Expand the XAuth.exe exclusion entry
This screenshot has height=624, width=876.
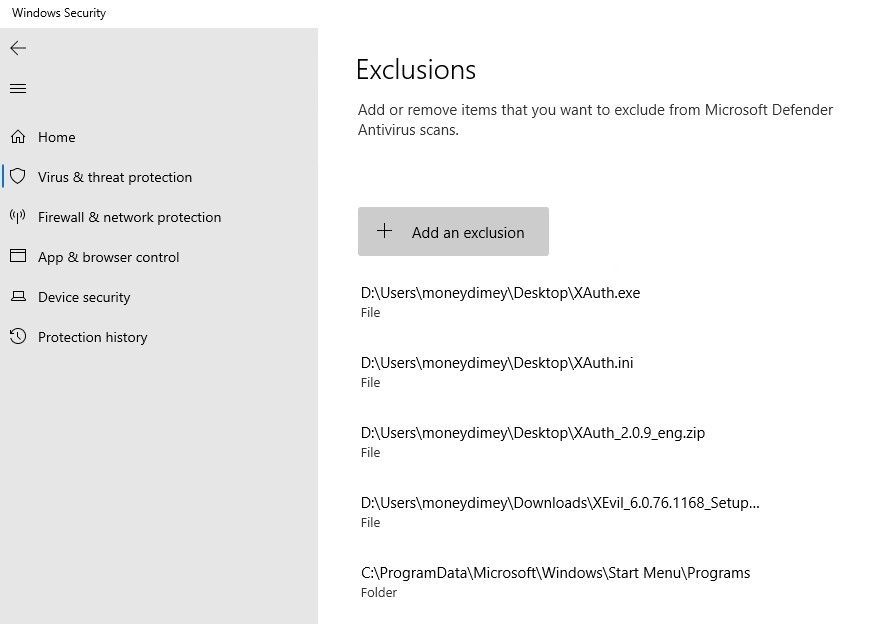click(559, 302)
